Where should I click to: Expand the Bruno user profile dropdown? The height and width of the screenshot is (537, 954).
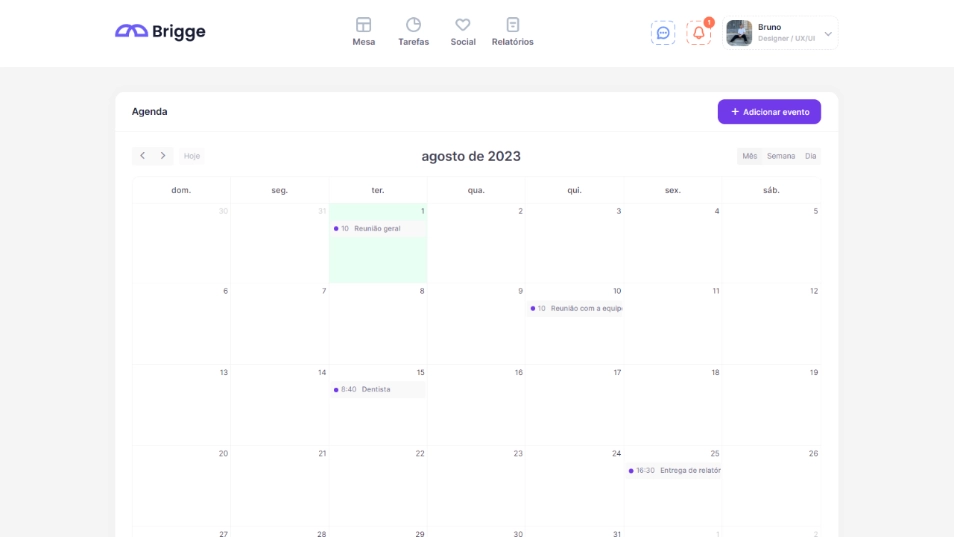tap(827, 34)
